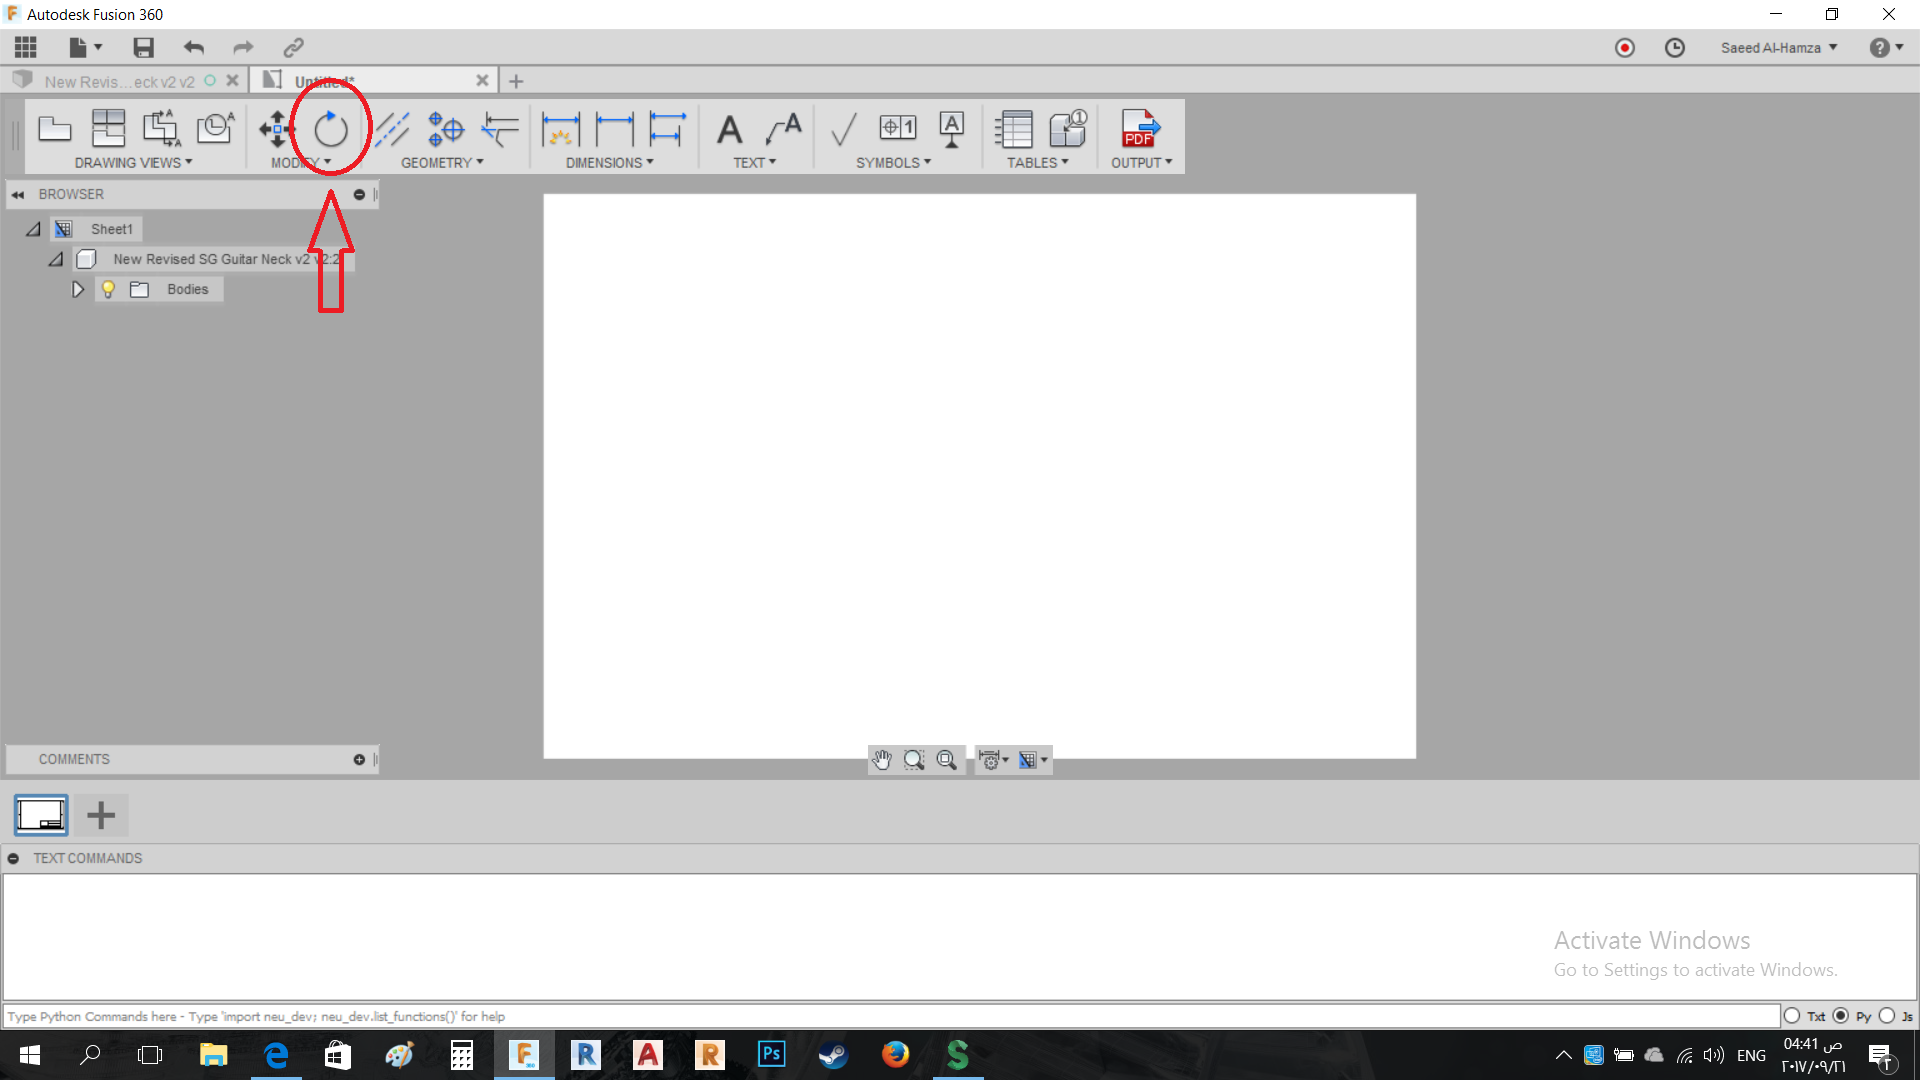
Task: Click the Python commands input field
Action: click(x=890, y=1016)
